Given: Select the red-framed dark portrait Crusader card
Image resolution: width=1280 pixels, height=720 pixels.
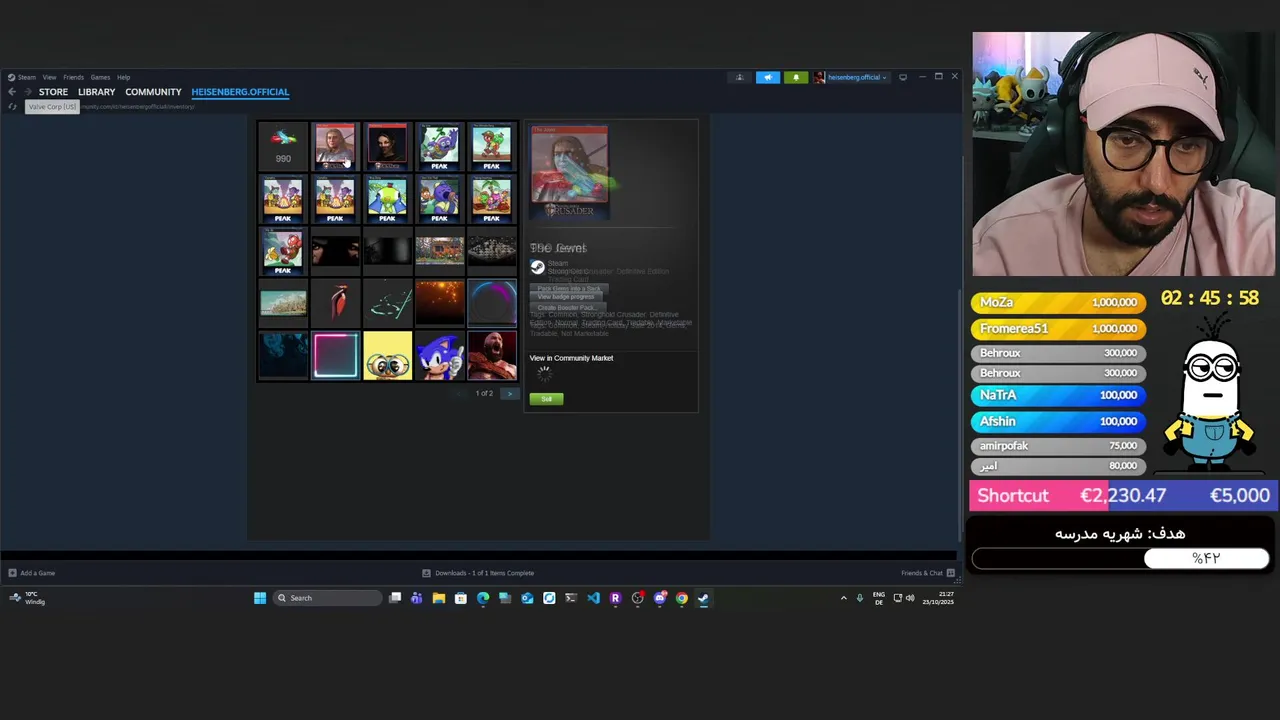Looking at the screenshot, I should point(387,146).
